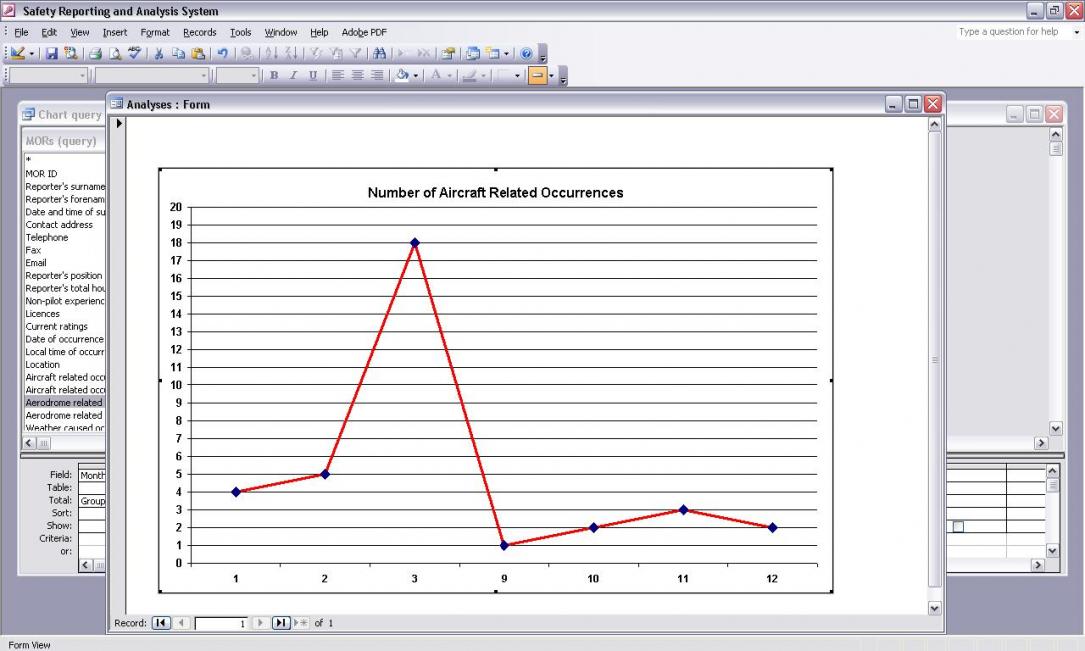Click the Type a question for help box
Screen dimensions: 1085x651
tap(1012, 32)
